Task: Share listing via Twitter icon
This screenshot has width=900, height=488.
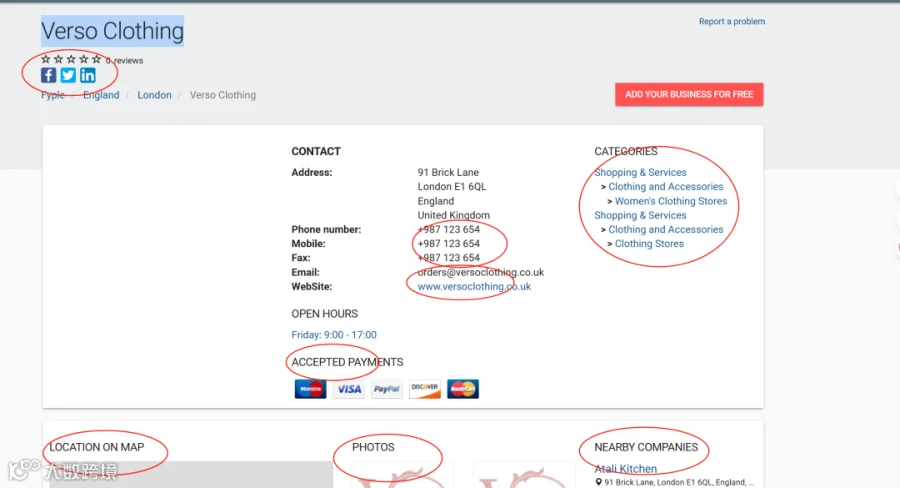Action: coord(68,75)
